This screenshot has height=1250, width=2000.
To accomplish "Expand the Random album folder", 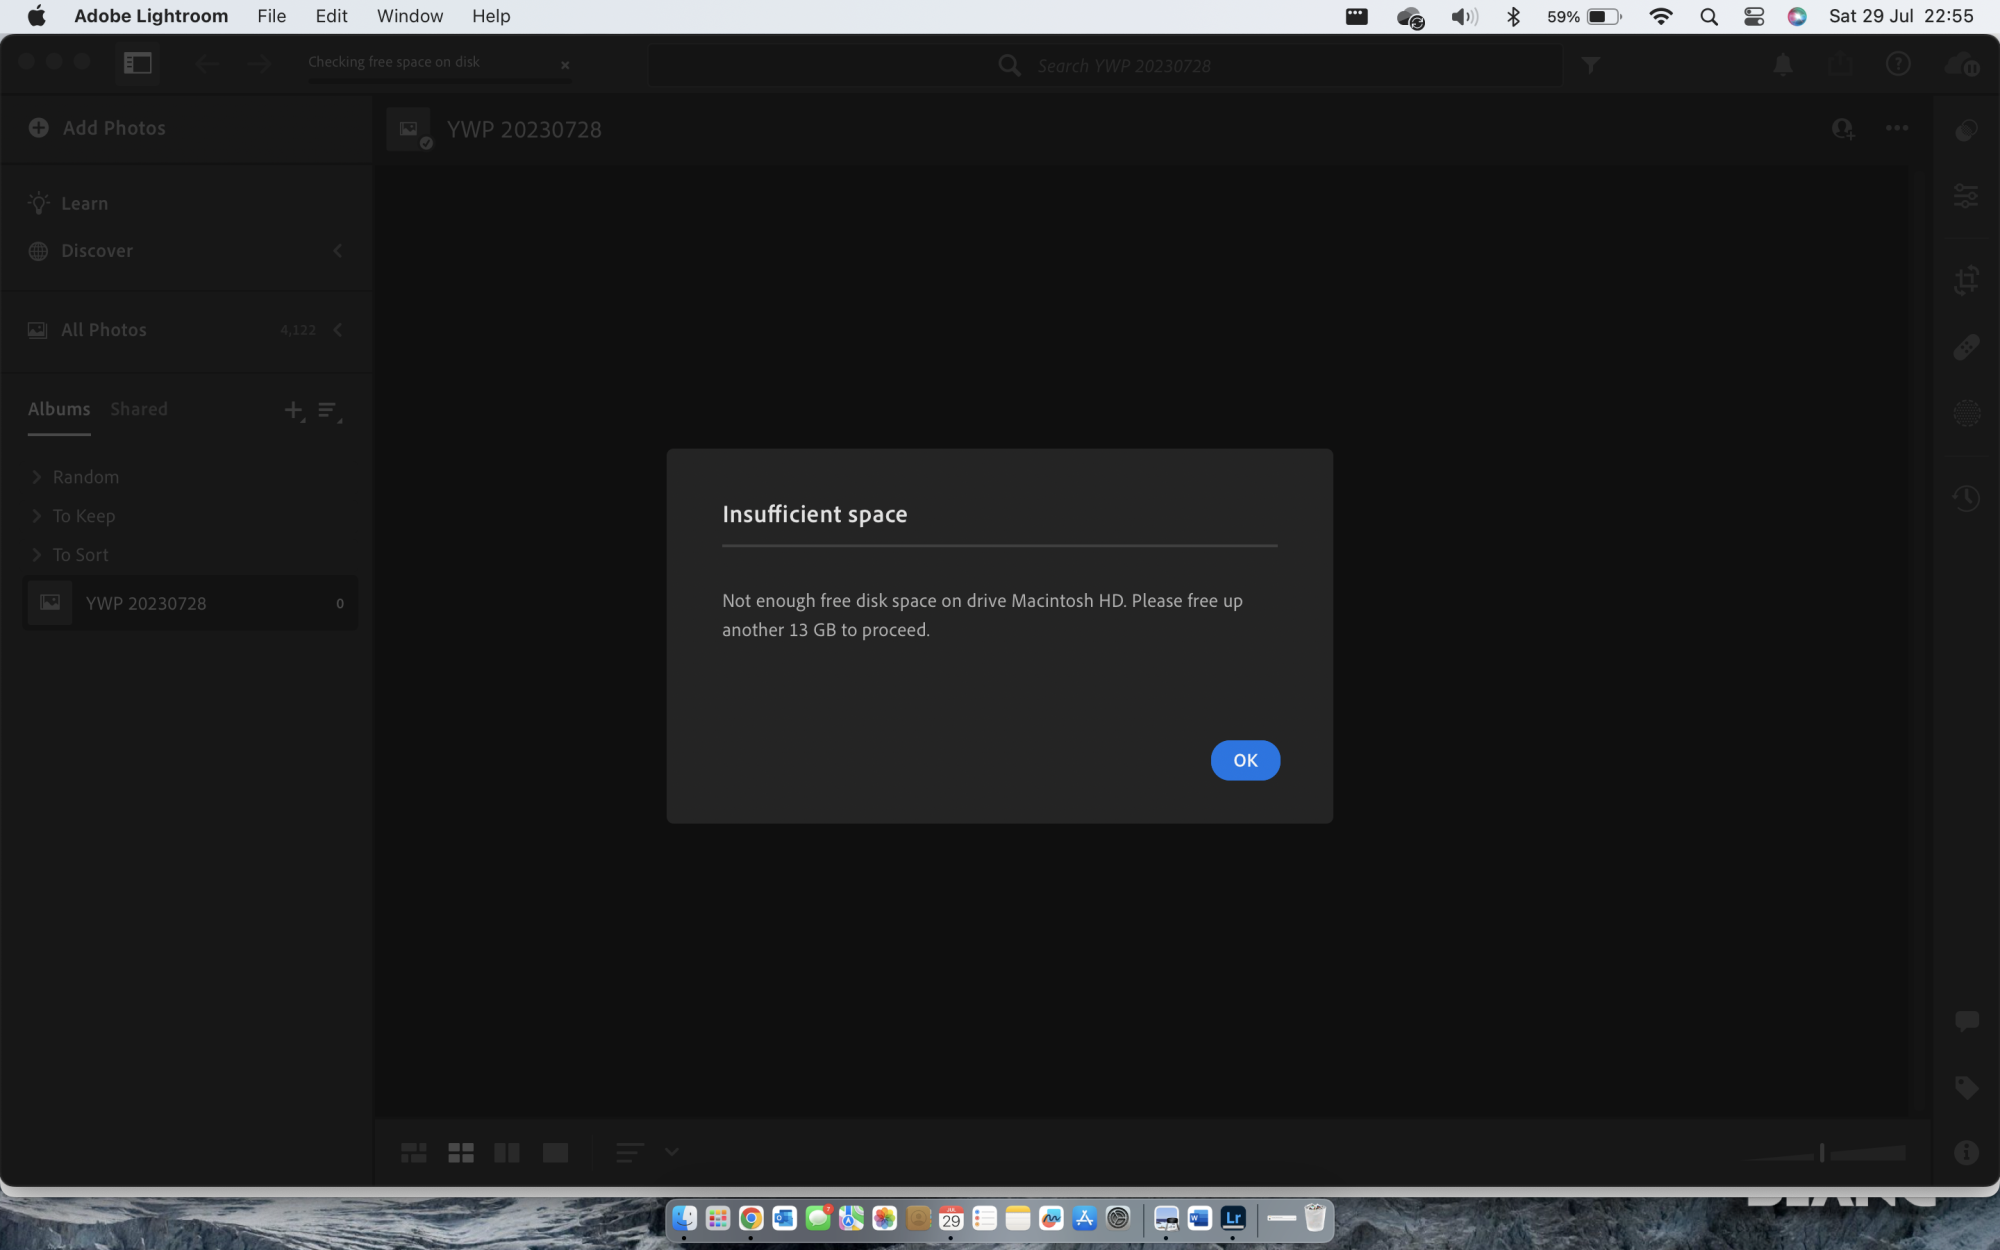I will 37,477.
